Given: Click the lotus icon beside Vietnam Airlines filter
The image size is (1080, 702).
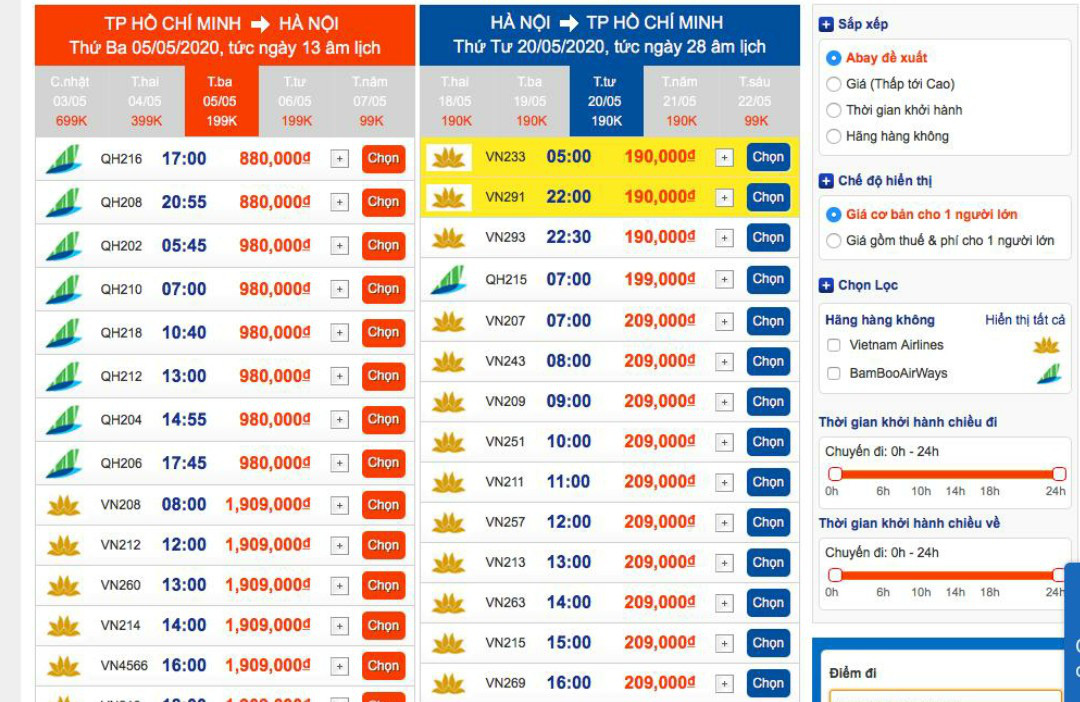Looking at the screenshot, I should [1046, 345].
